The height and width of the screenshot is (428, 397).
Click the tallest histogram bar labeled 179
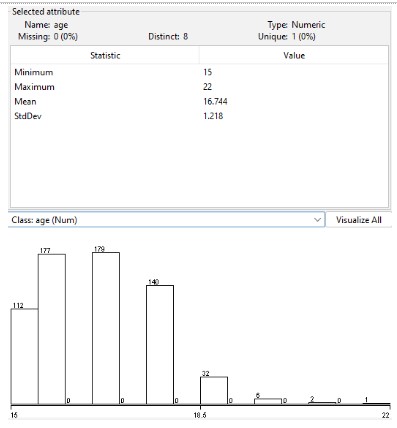pos(106,328)
